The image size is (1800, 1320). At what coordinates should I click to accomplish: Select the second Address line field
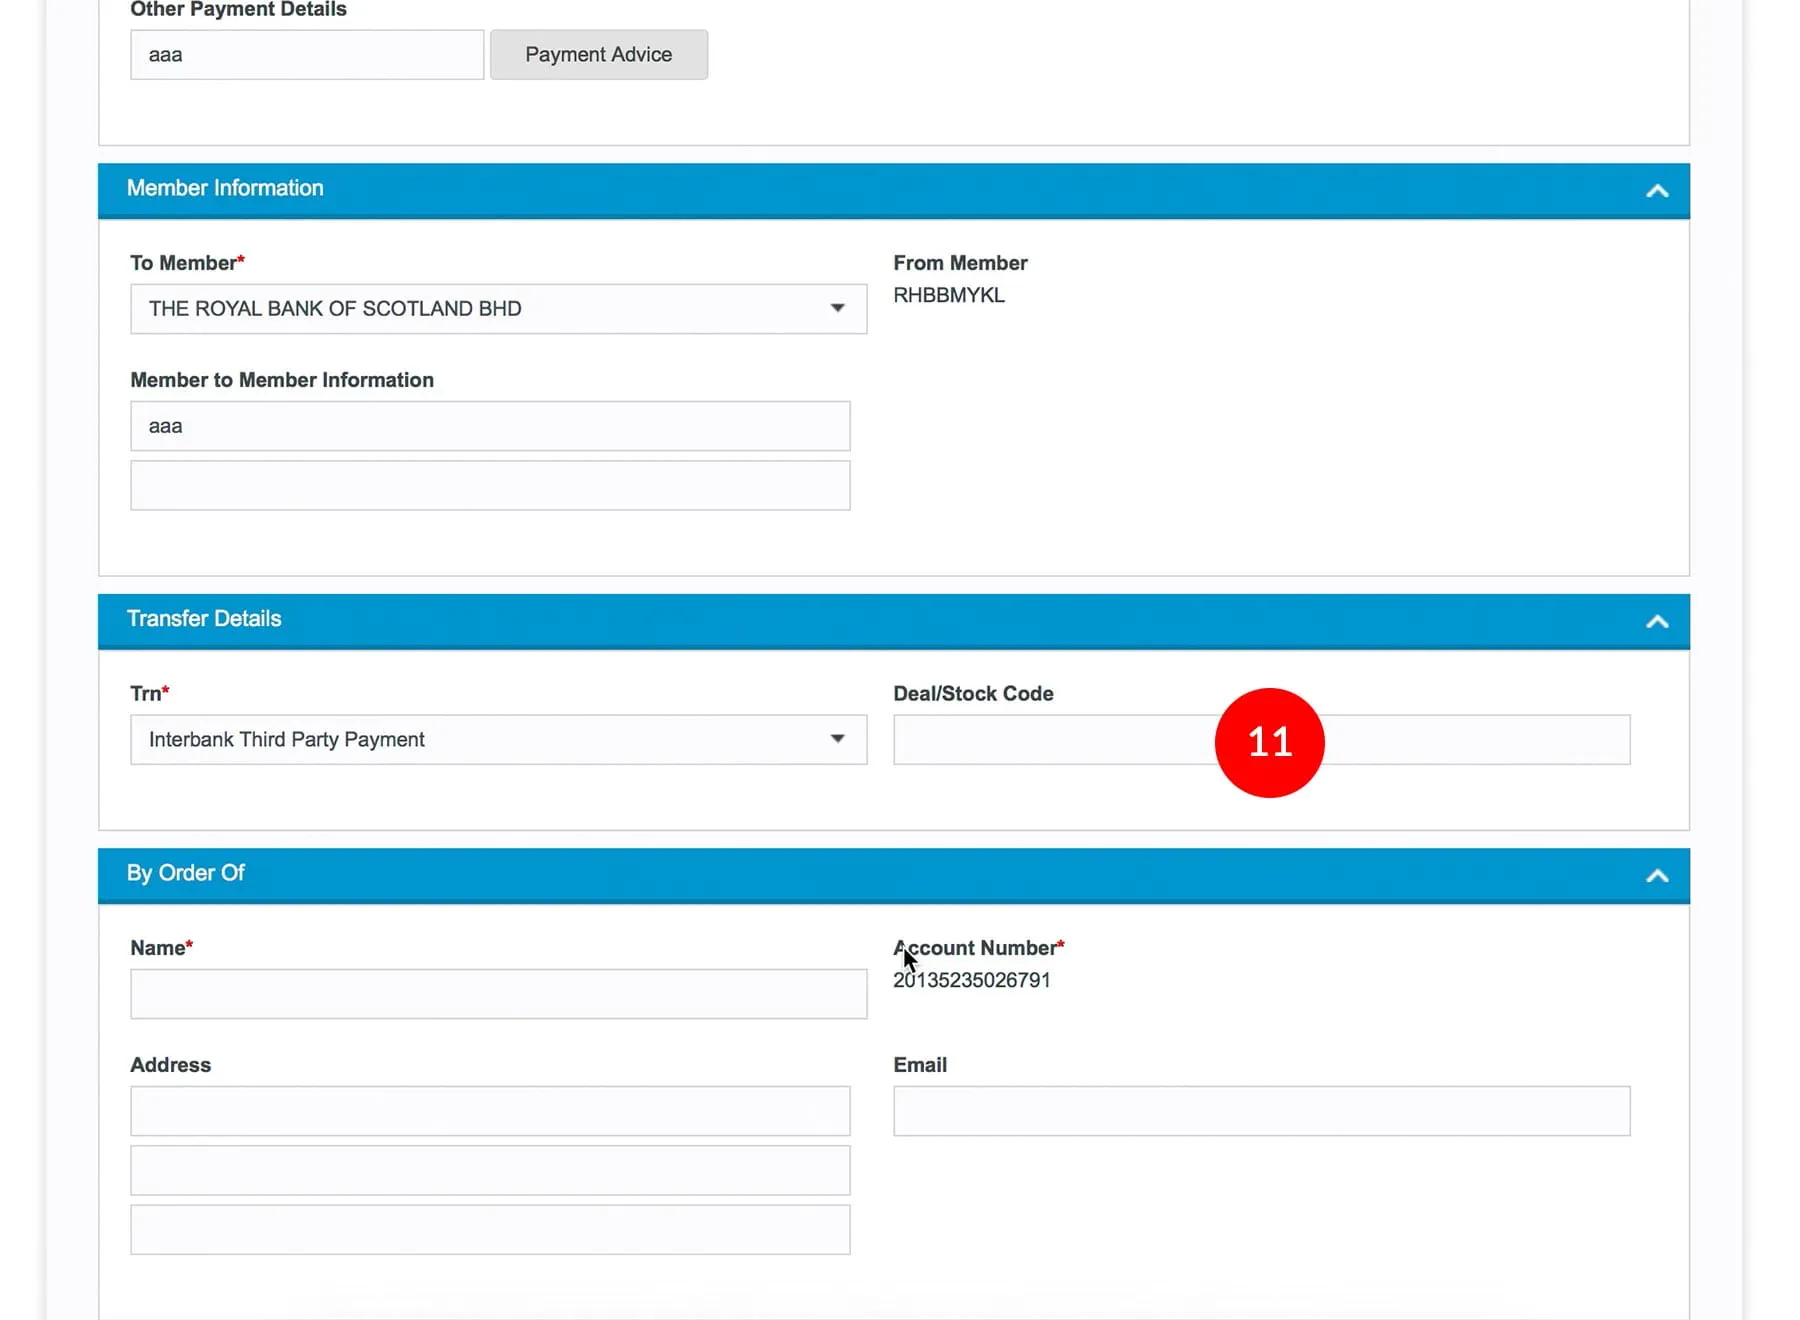pos(490,1170)
